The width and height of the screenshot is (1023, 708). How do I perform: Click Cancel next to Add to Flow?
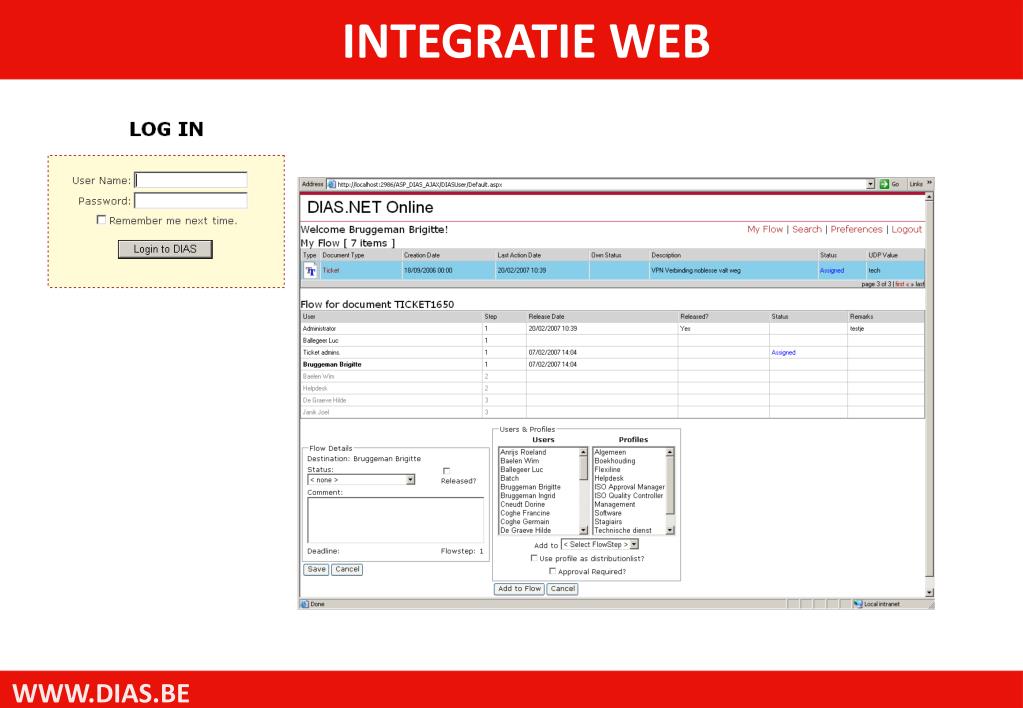[x=562, y=589]
